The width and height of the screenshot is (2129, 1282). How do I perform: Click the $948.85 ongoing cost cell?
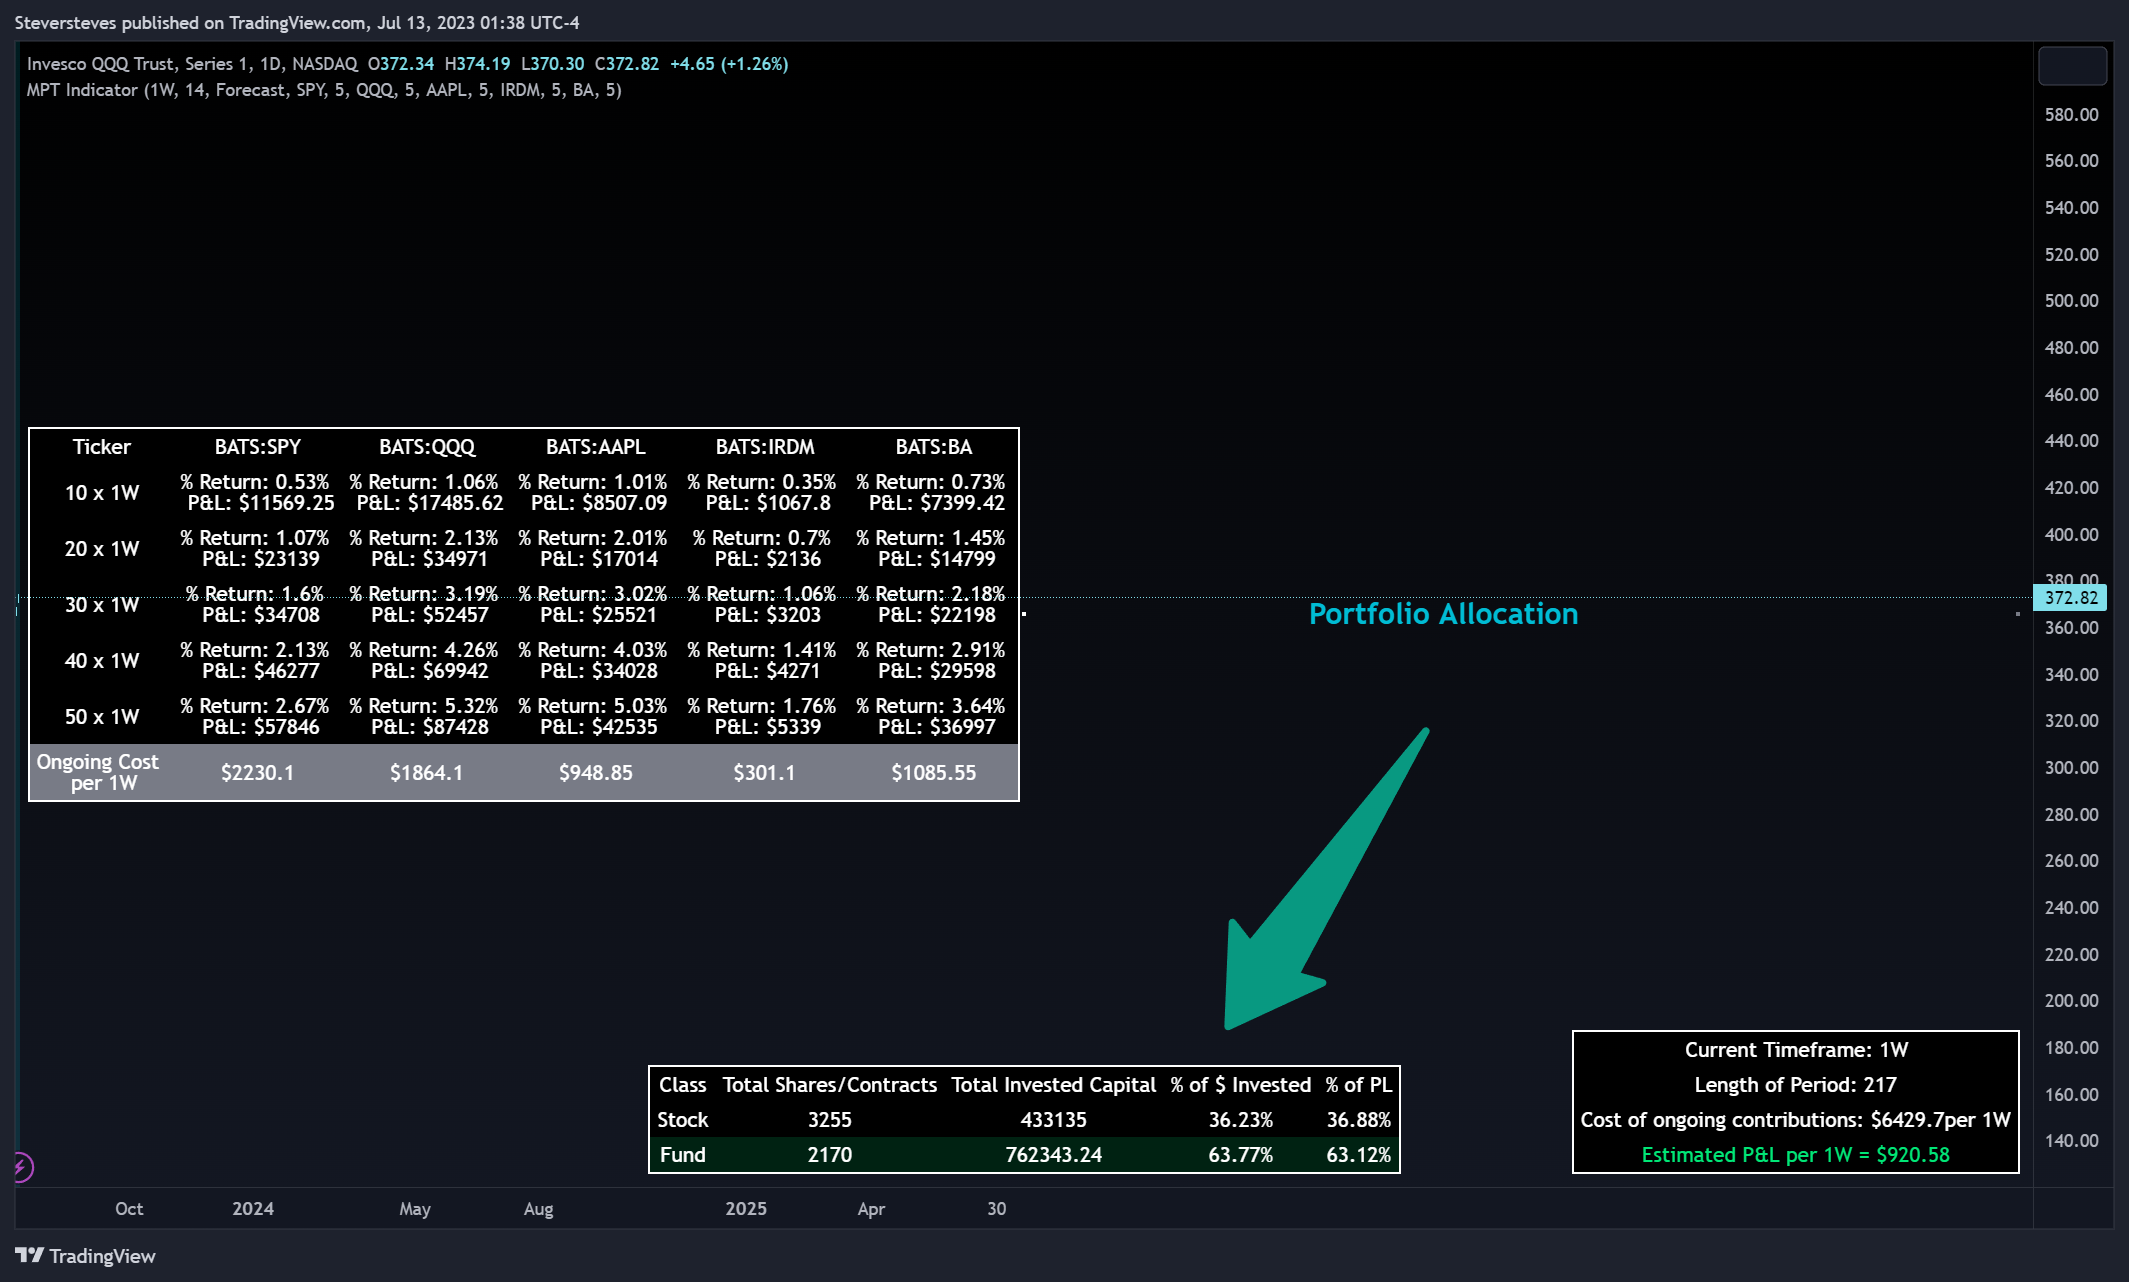click(x=596, y=773)
